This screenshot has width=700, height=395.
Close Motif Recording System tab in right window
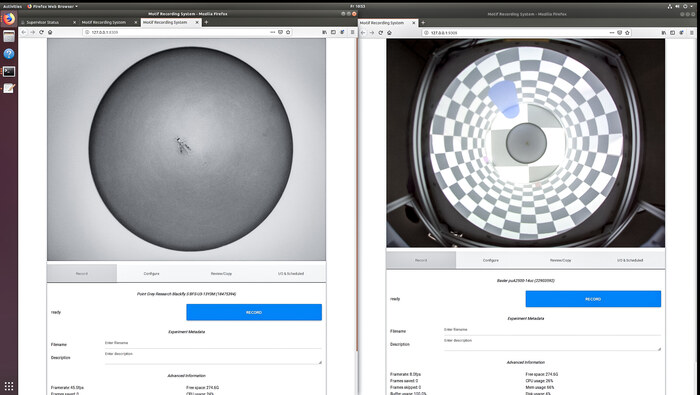click(x=414, y=23)
